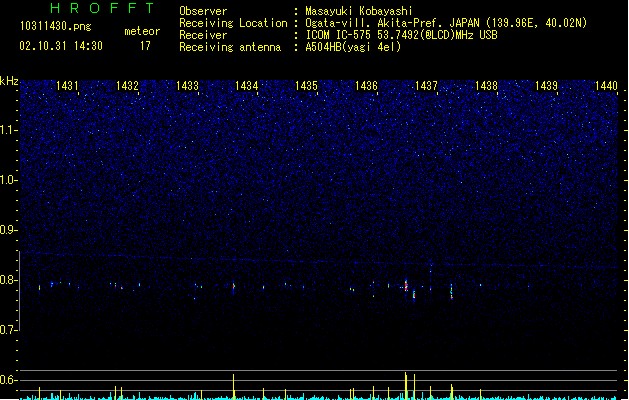Viewport: 629px width, 400px height.
Task: Click the ICOM IC-575 receiver text
Action: pyautogui.click(x=401, y=35)
